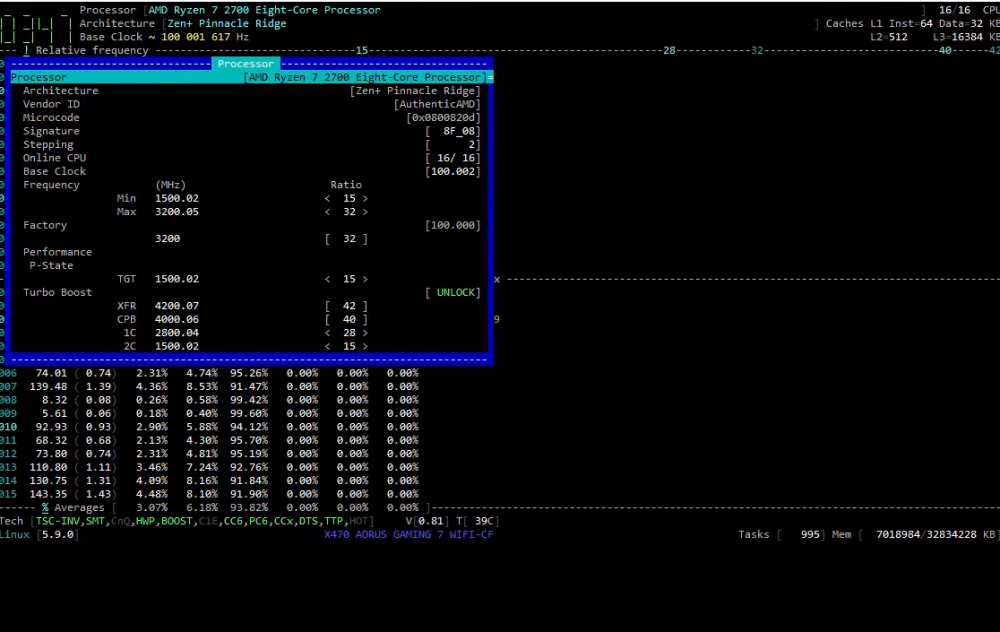Viewport: 1000px width, 632px height.
Task: Open the Turbo Boost 1C ratio 28 selector
Action: tap(346, 333)
